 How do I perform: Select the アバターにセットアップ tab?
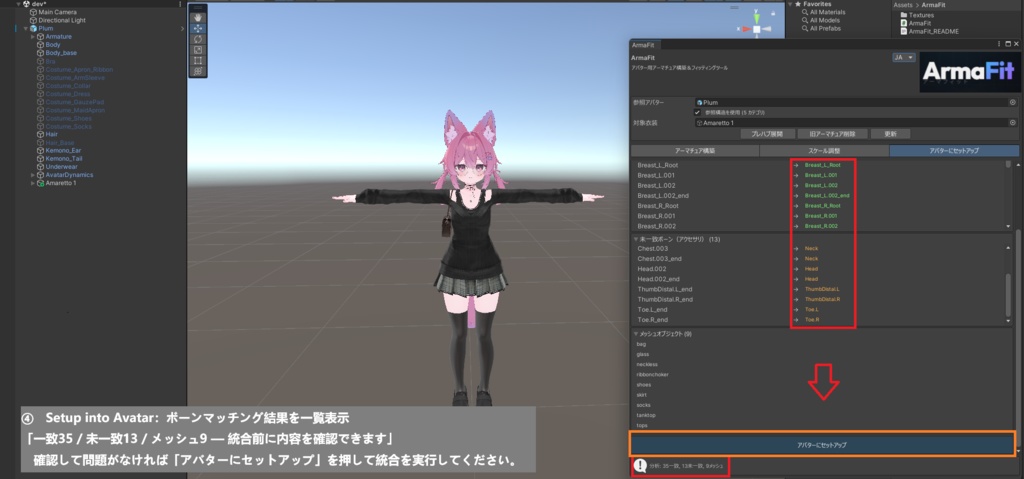(x=954, y=150)
